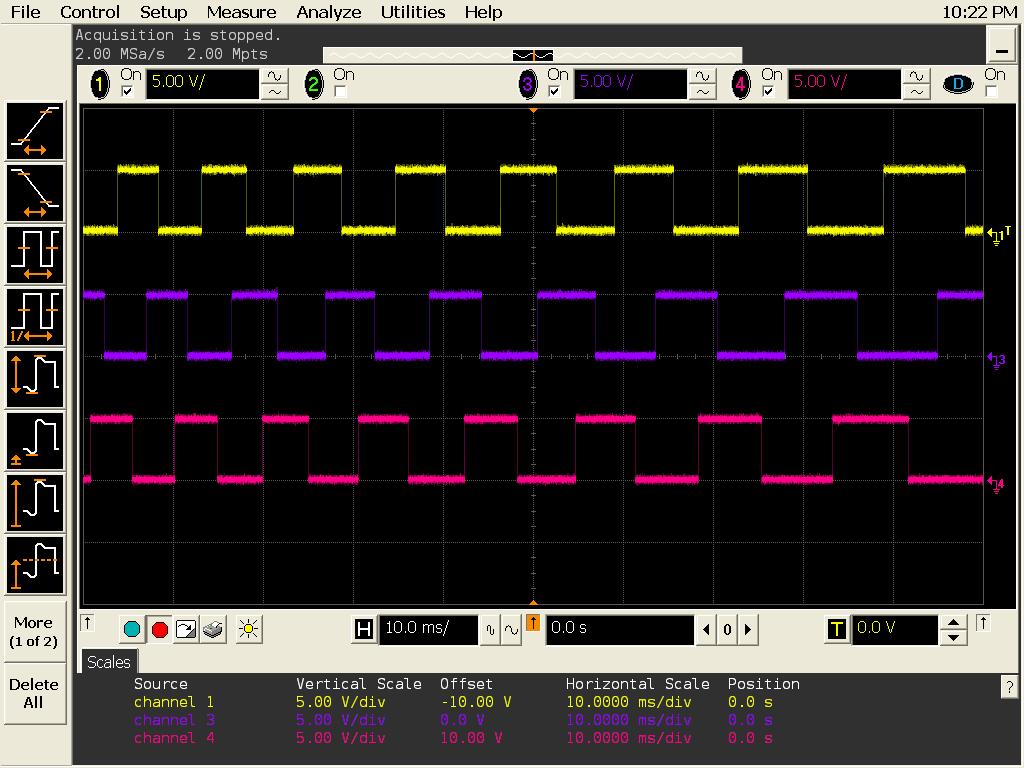This screenshot has height=768, width=1024.
Task: Open the Measure menu
Action: click(x=241, y=12)
